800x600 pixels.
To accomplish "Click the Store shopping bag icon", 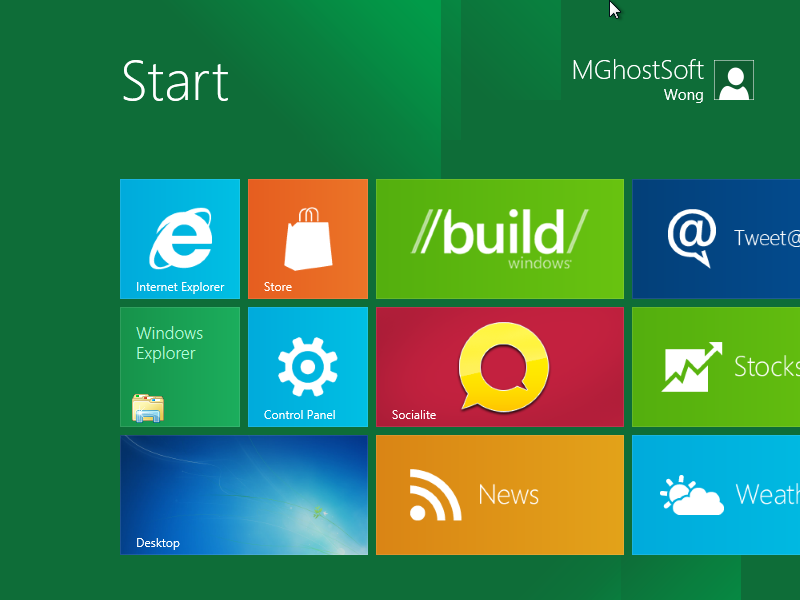I will tap(307, 238).
